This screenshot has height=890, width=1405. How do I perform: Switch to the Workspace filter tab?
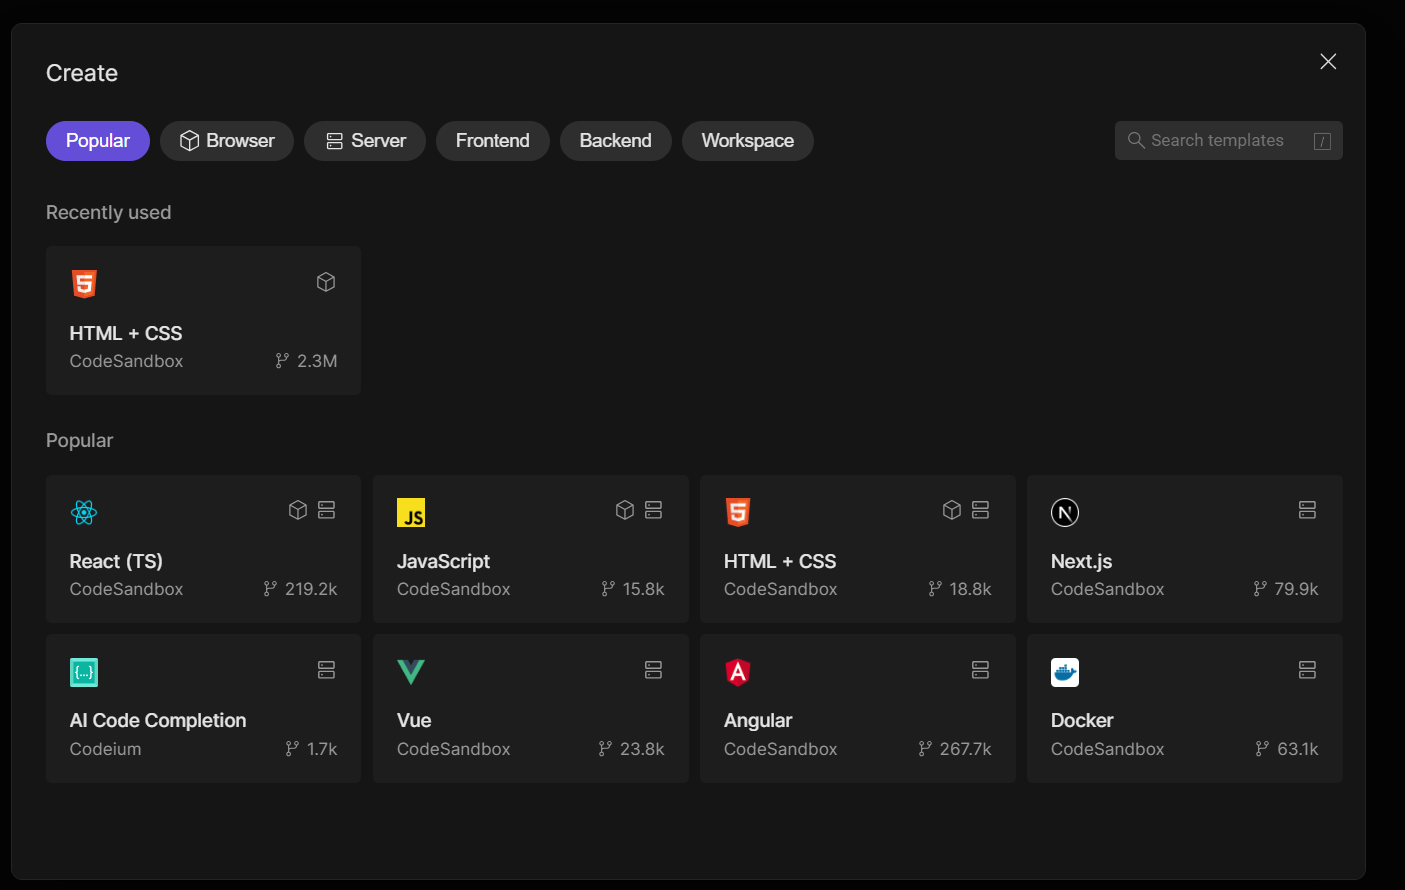coord(748,141)
